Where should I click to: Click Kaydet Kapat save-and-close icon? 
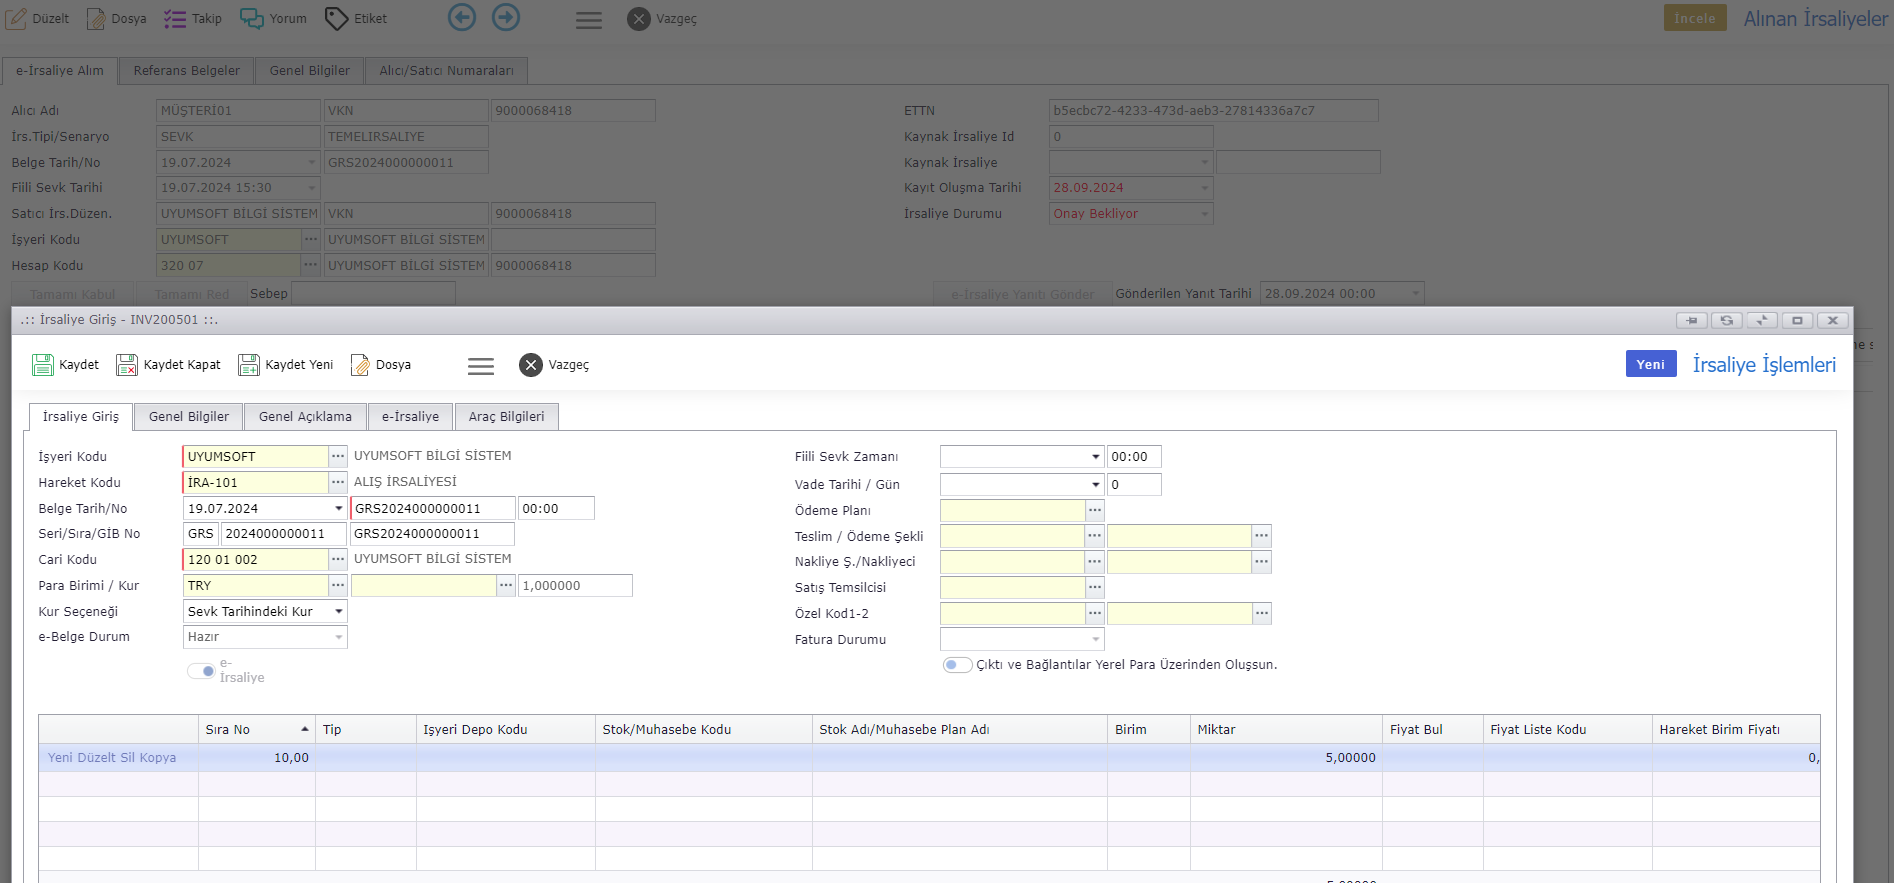pyautogui.click(x=127, y=365)
